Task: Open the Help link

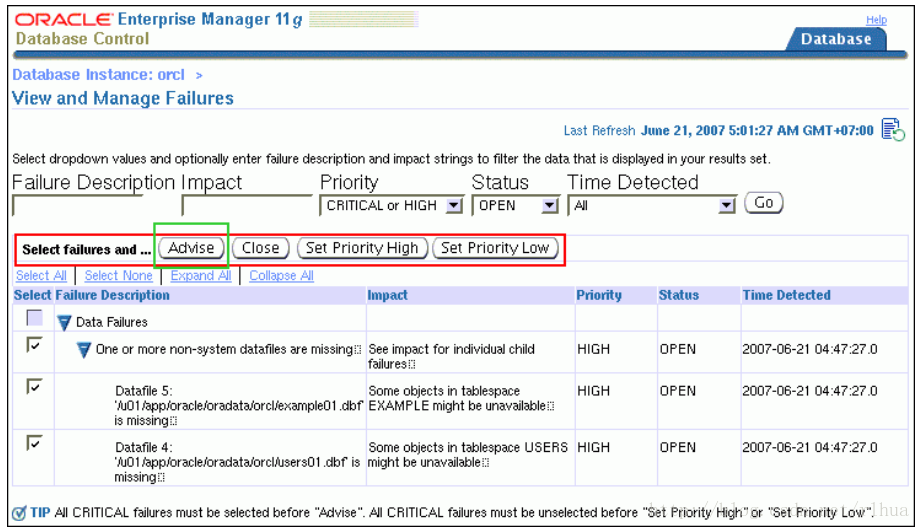Action: 876,20
